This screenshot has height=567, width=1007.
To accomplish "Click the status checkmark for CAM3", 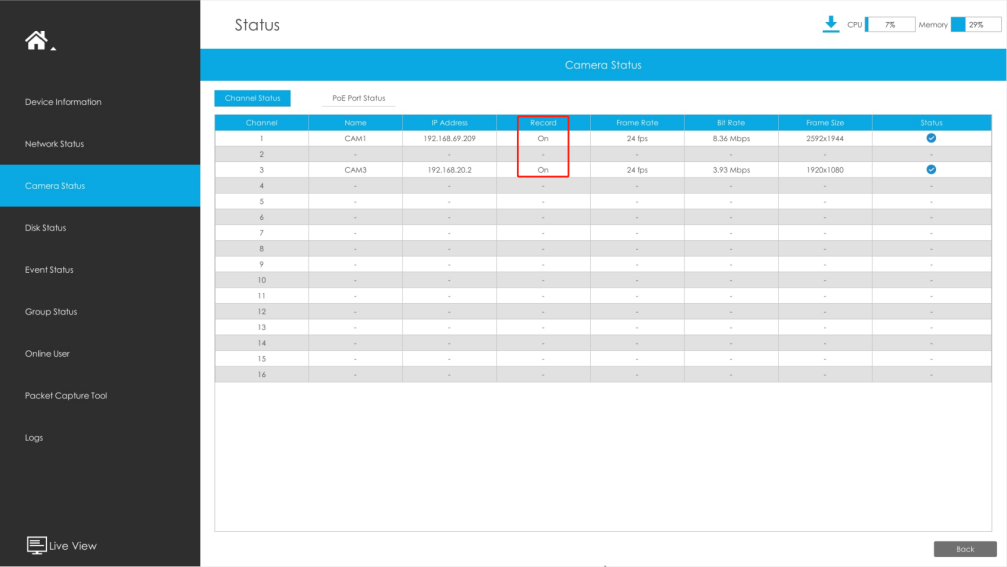I will pos(931,170).
